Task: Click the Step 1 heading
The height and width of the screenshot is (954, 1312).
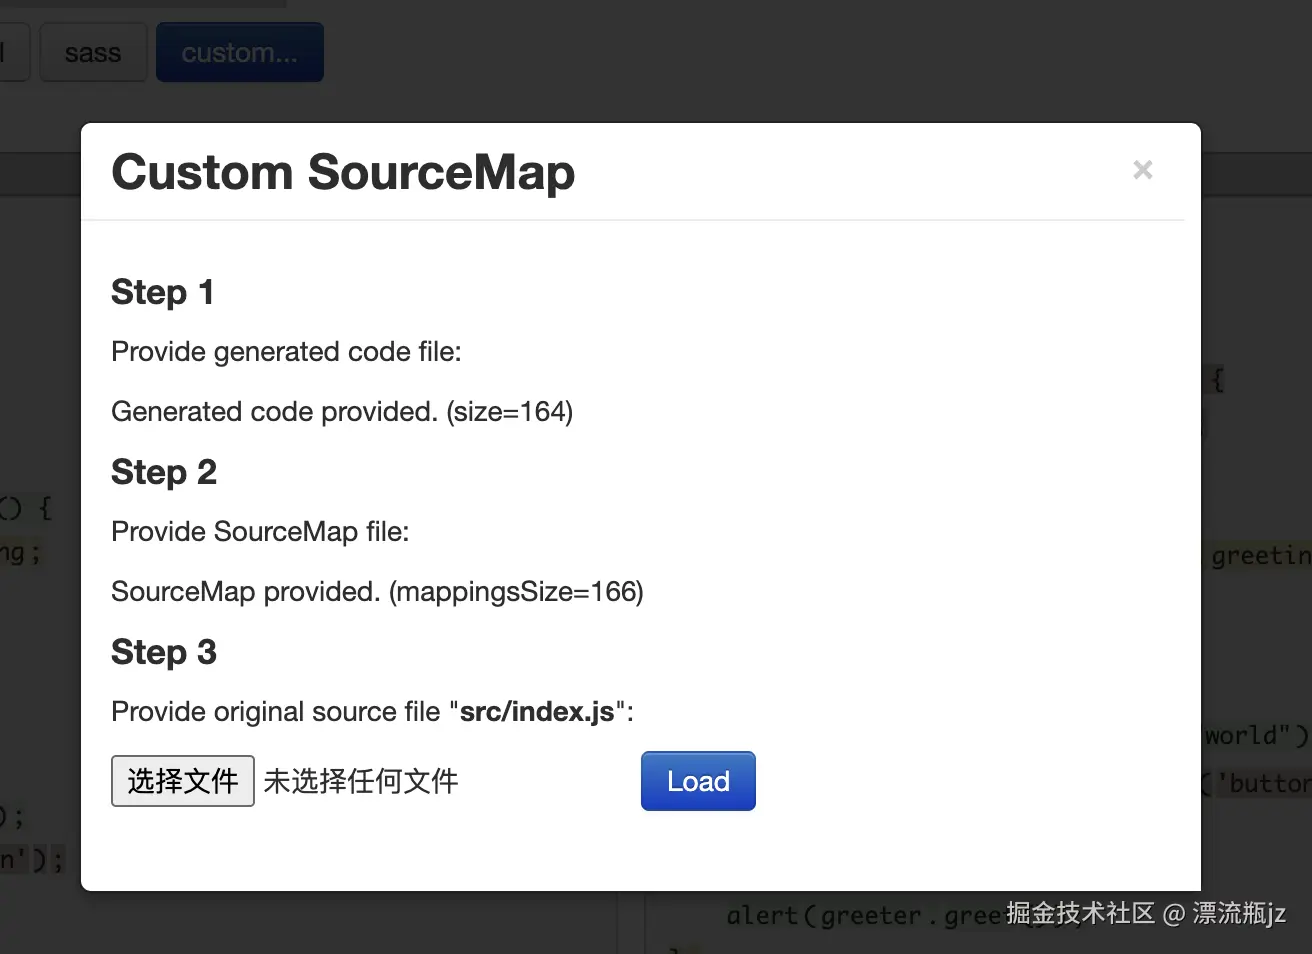Action: tap(162, 292)
